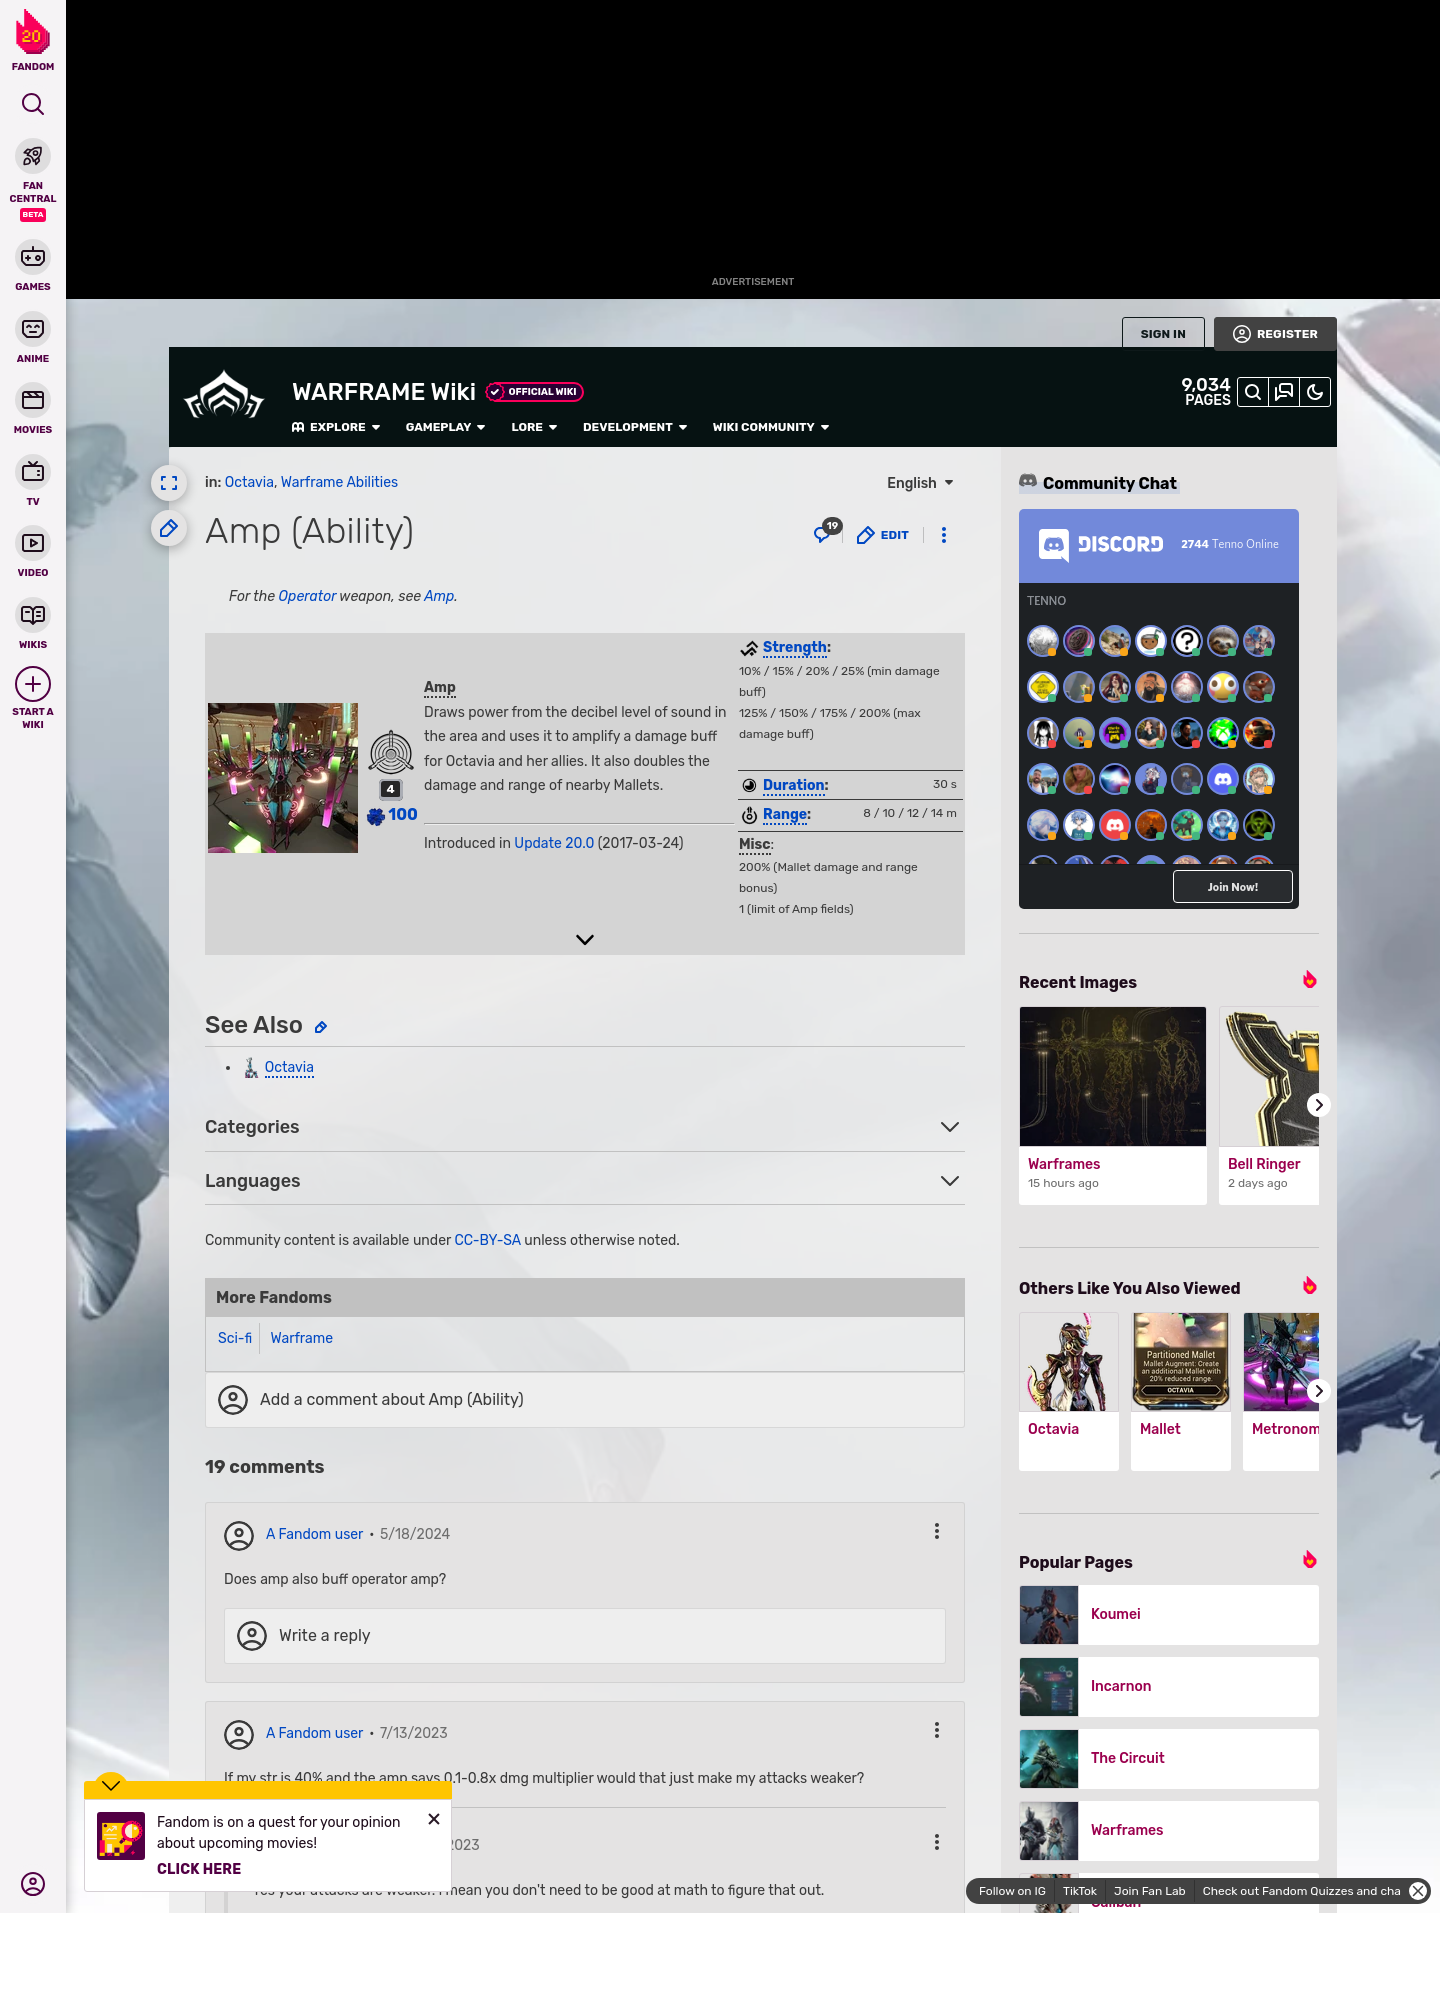Click the floating pencil edit icon
Viewport: 1440px width, 2000px height.
pos(169,528)
